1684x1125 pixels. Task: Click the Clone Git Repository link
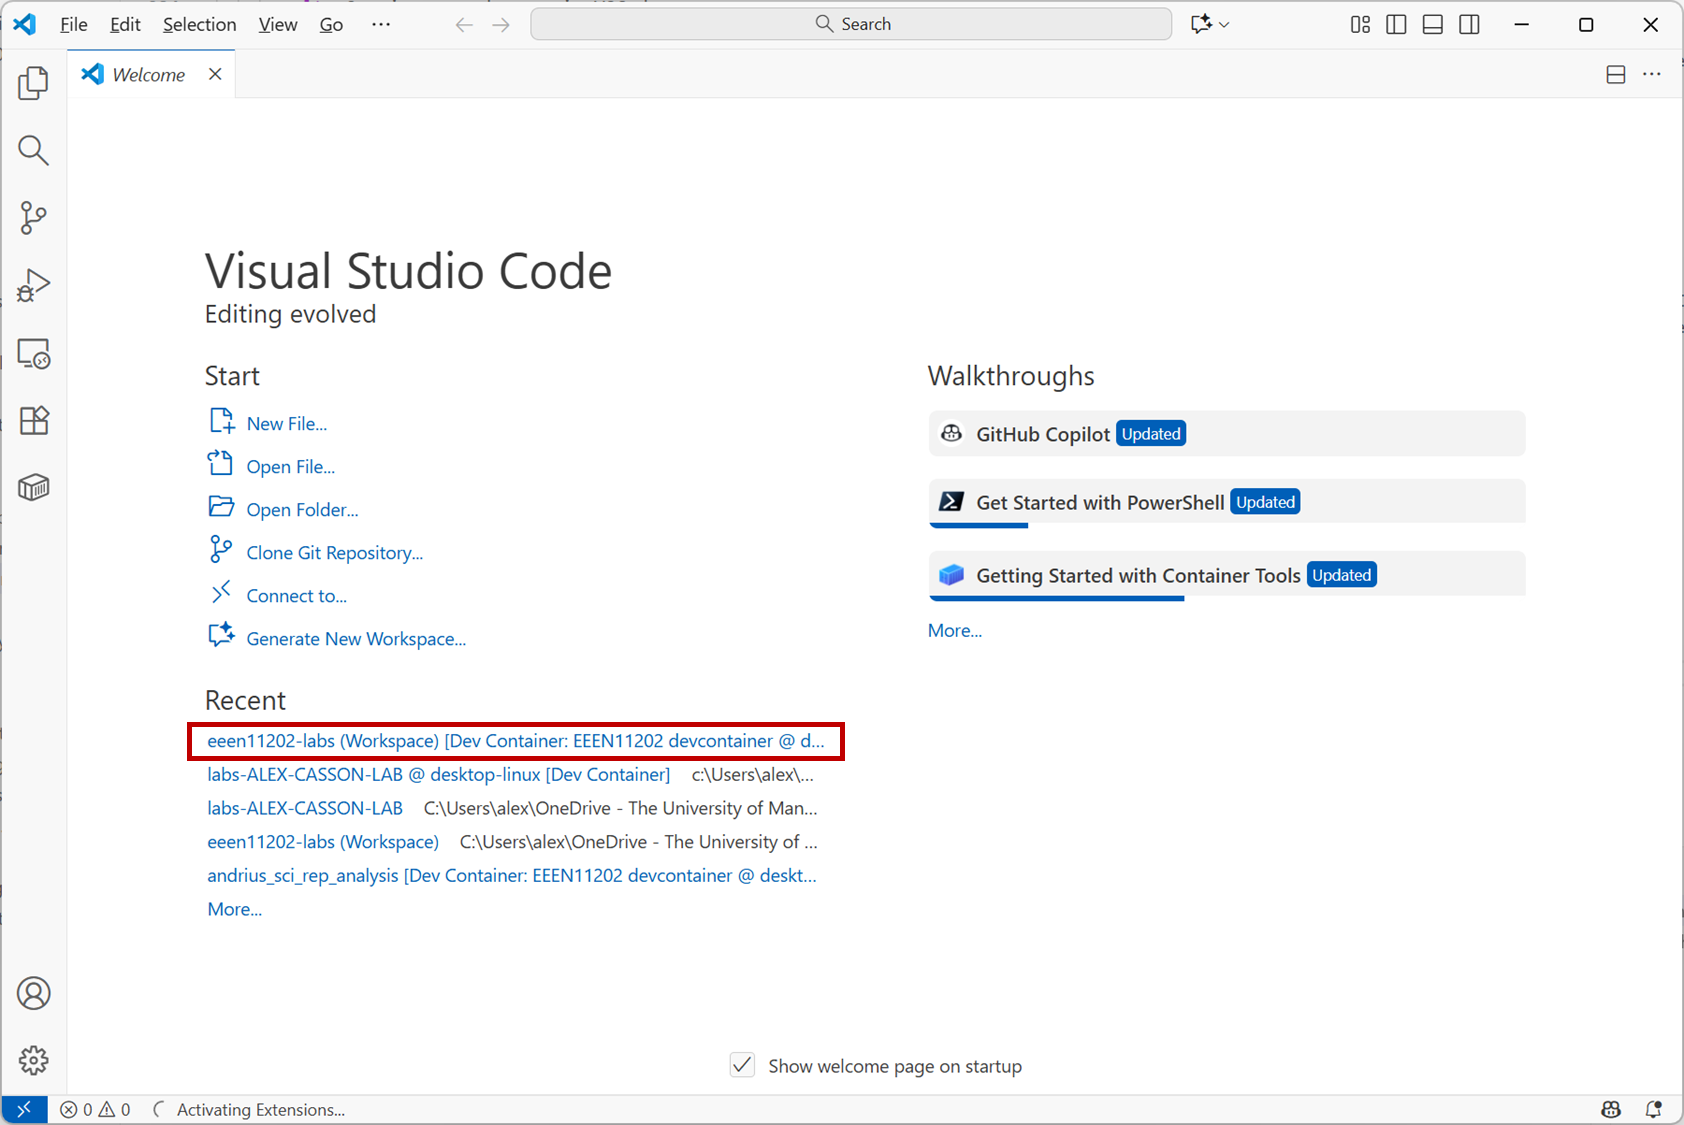(x=334, y=553)
